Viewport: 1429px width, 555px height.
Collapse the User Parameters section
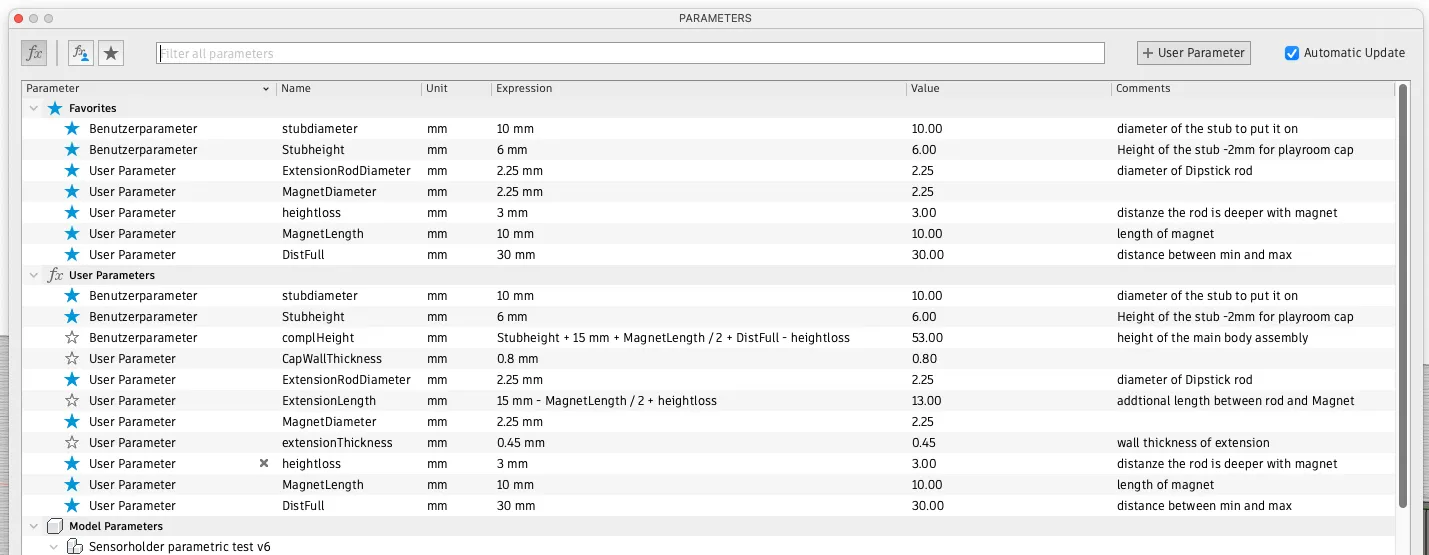[34, 275]
